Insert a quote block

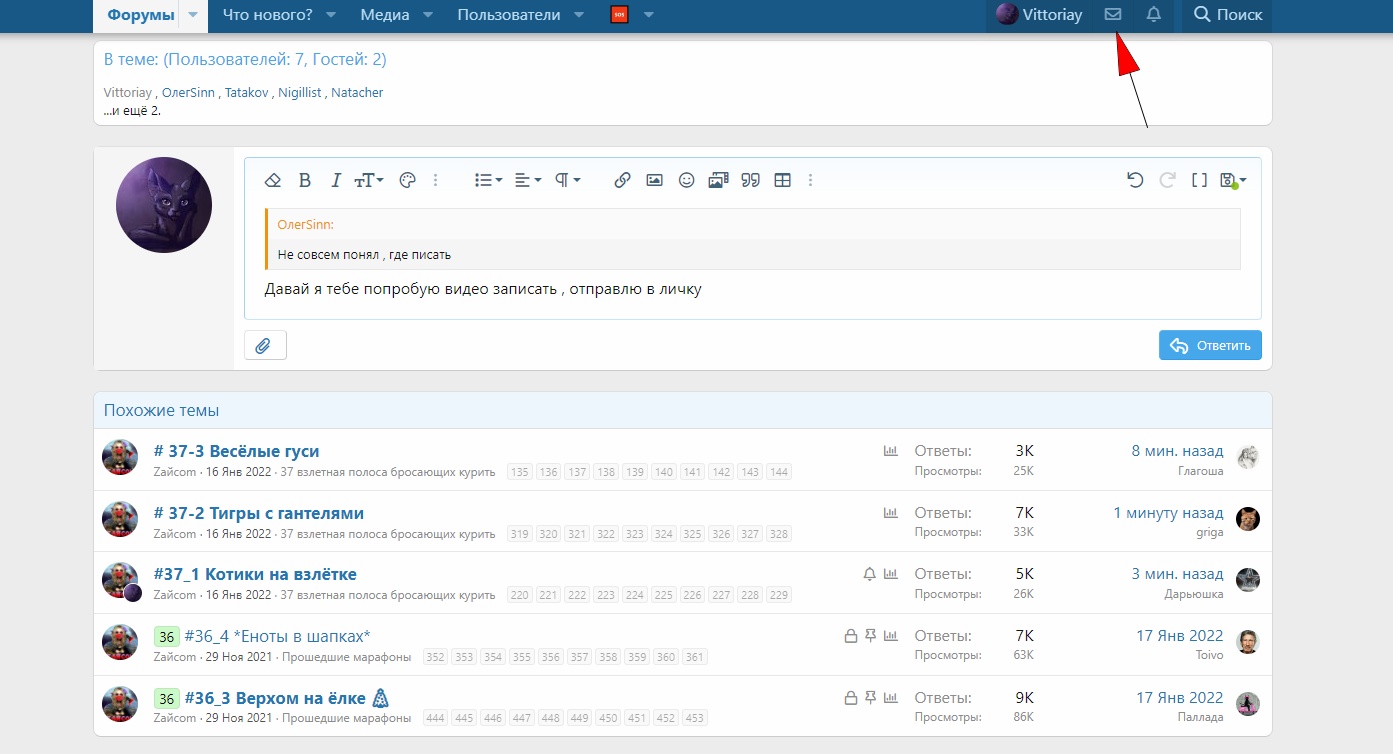click(750, 180)
